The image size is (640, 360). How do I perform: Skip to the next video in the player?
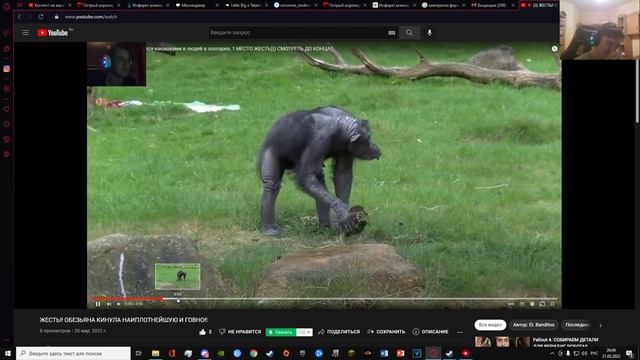pos(109,304)
